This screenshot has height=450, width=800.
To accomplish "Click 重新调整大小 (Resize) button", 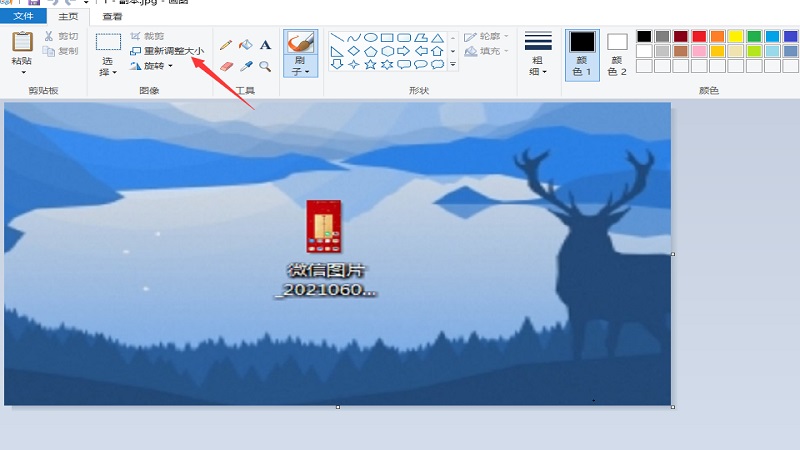I will coord(166,51).
